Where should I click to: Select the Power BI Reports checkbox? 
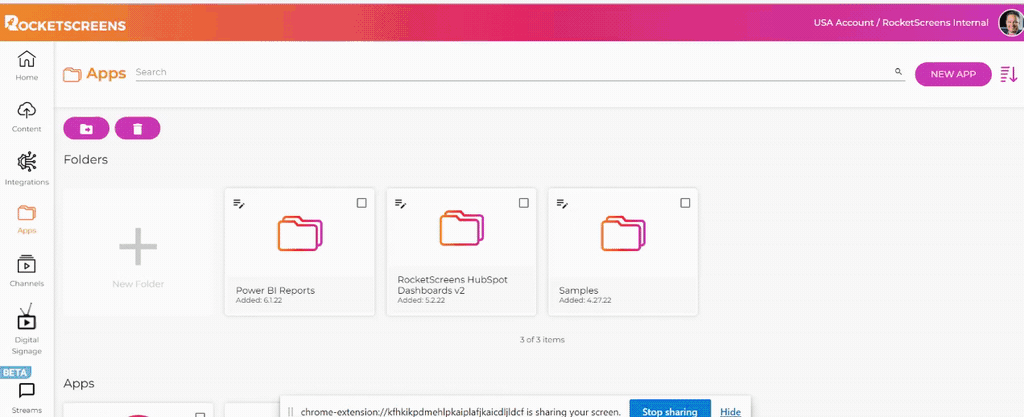362,203
